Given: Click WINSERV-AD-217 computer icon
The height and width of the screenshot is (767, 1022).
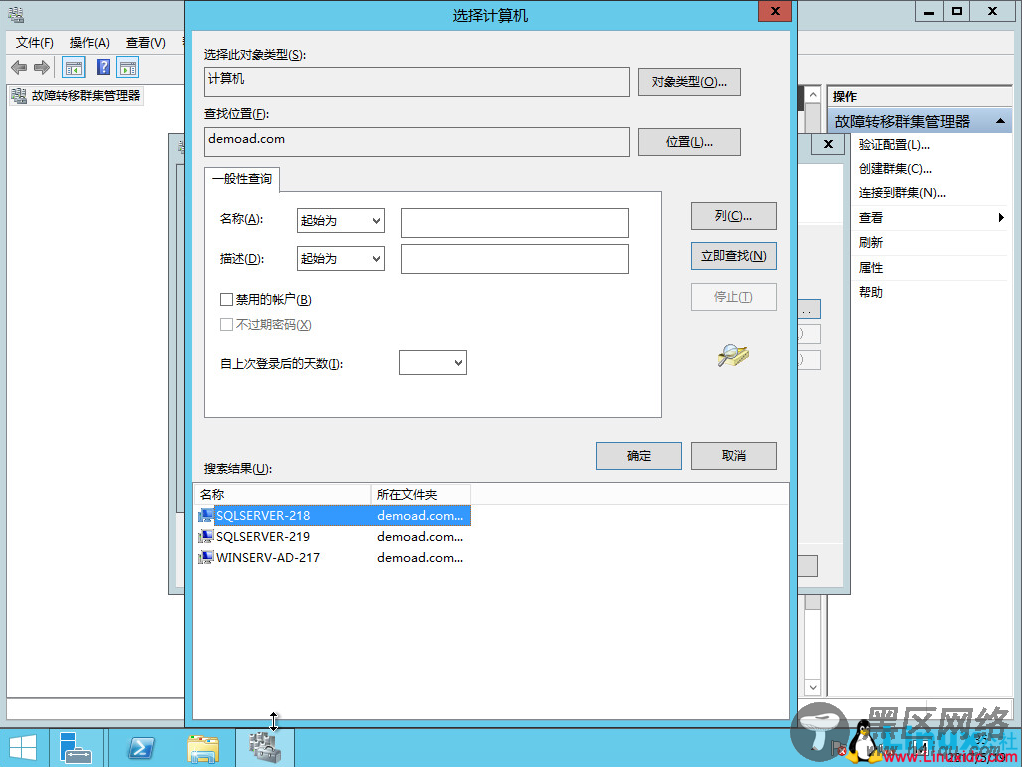Looking at the screenshot, I should [x=205, y=557].
